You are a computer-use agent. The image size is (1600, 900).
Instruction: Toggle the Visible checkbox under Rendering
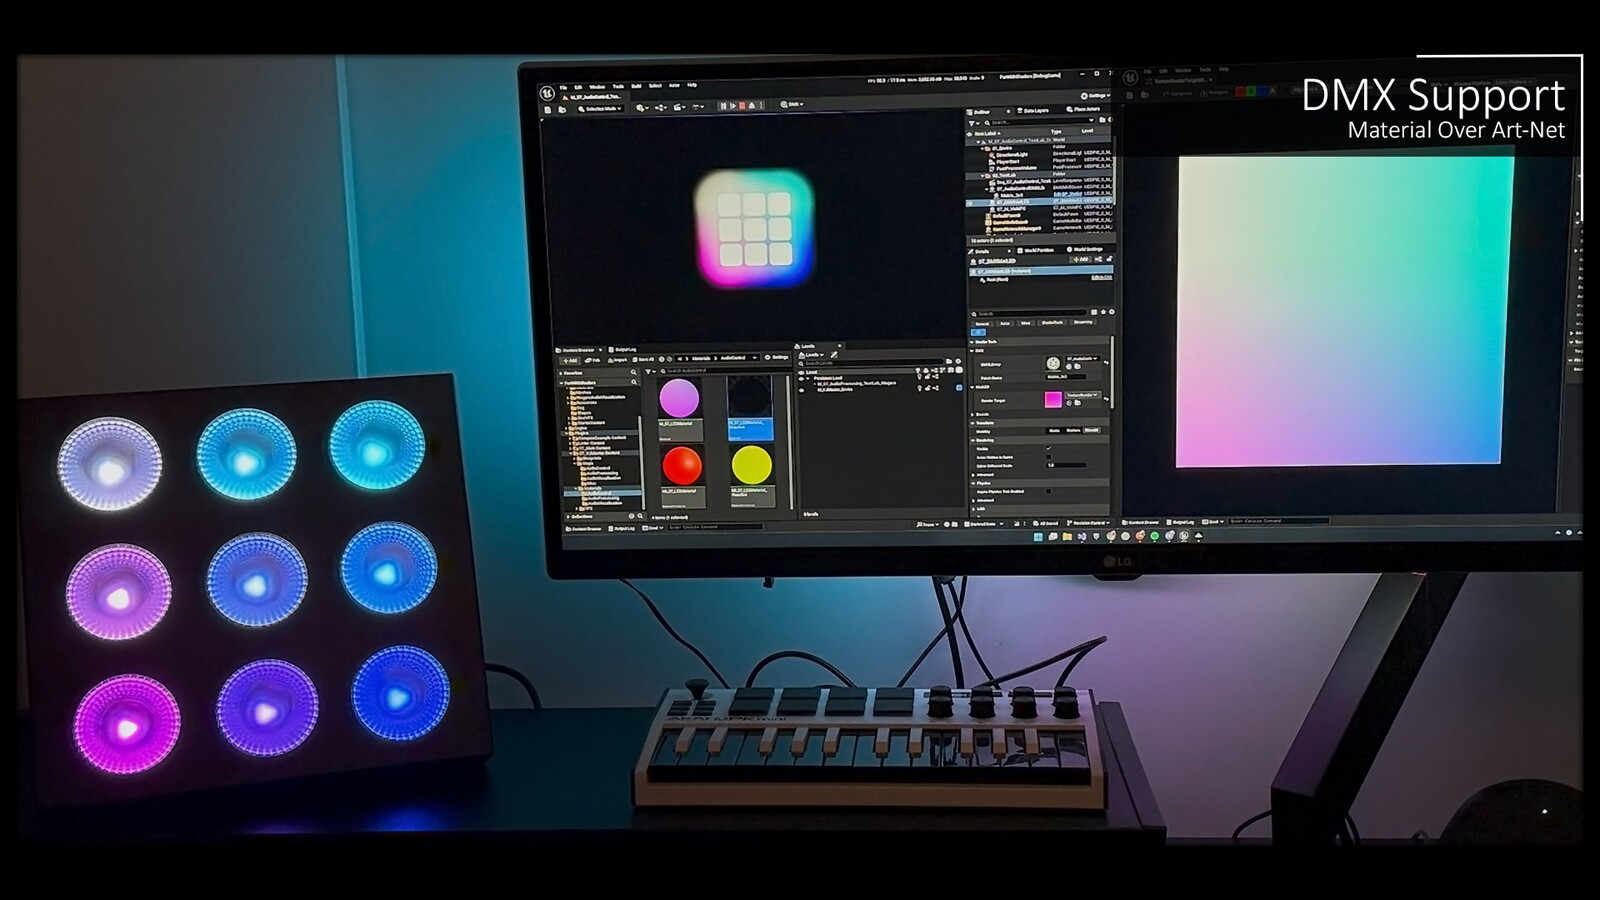[x=1049, y=448]
